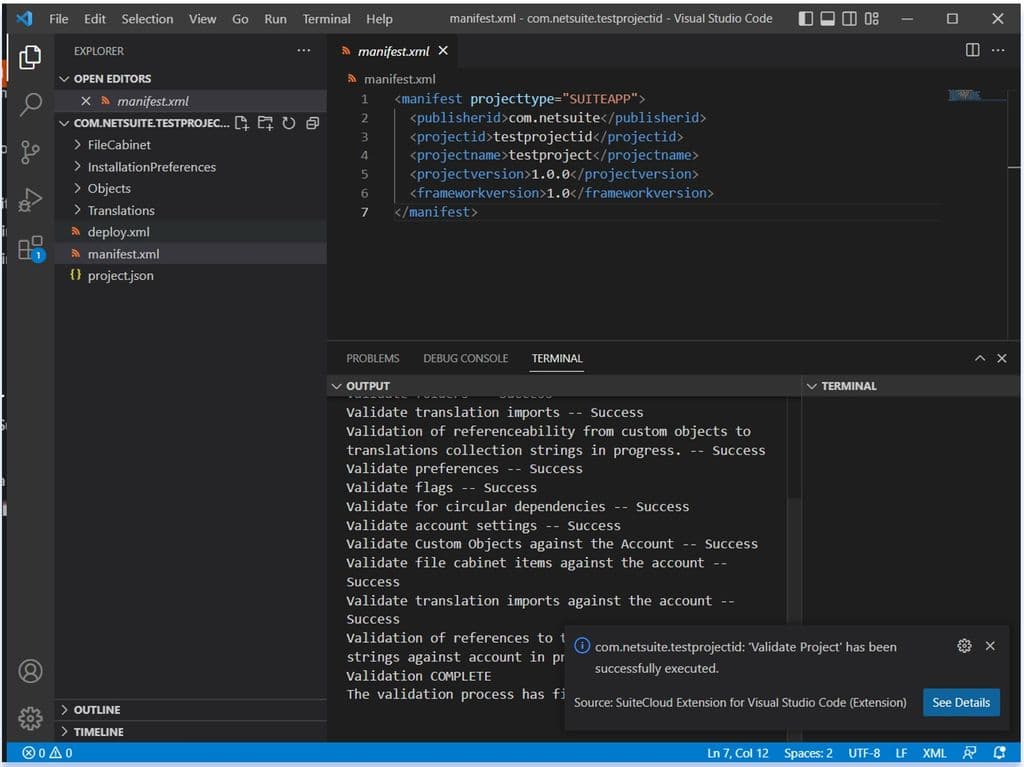Open the Source Control view
The height and width of the screenshot is (767, 1024).
pyautogui.click(x=30, y=152)
